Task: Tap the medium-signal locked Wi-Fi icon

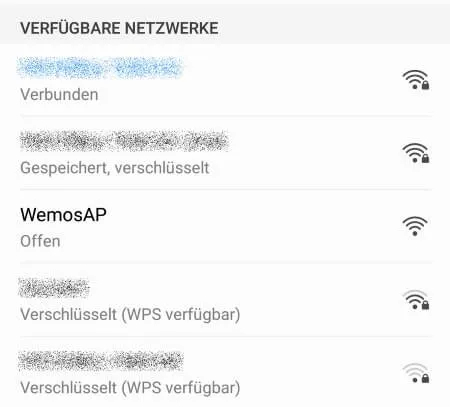Action: (415, 300)
